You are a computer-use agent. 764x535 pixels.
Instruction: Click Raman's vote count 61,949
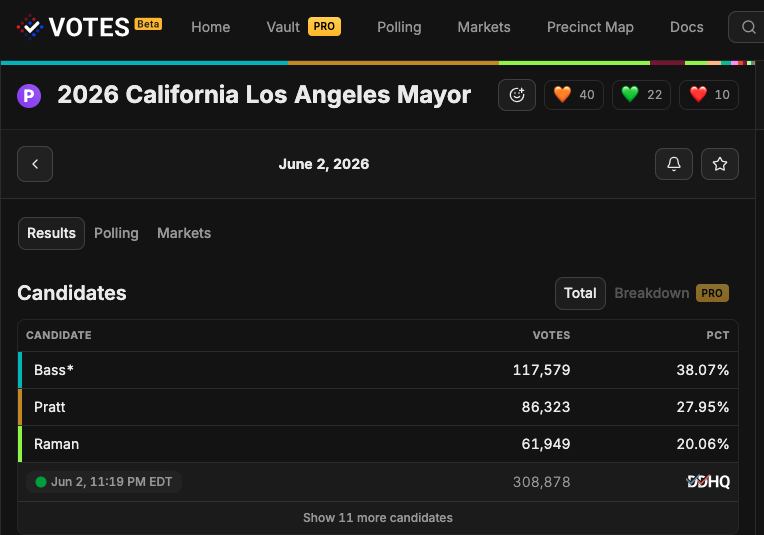(546, 444)
